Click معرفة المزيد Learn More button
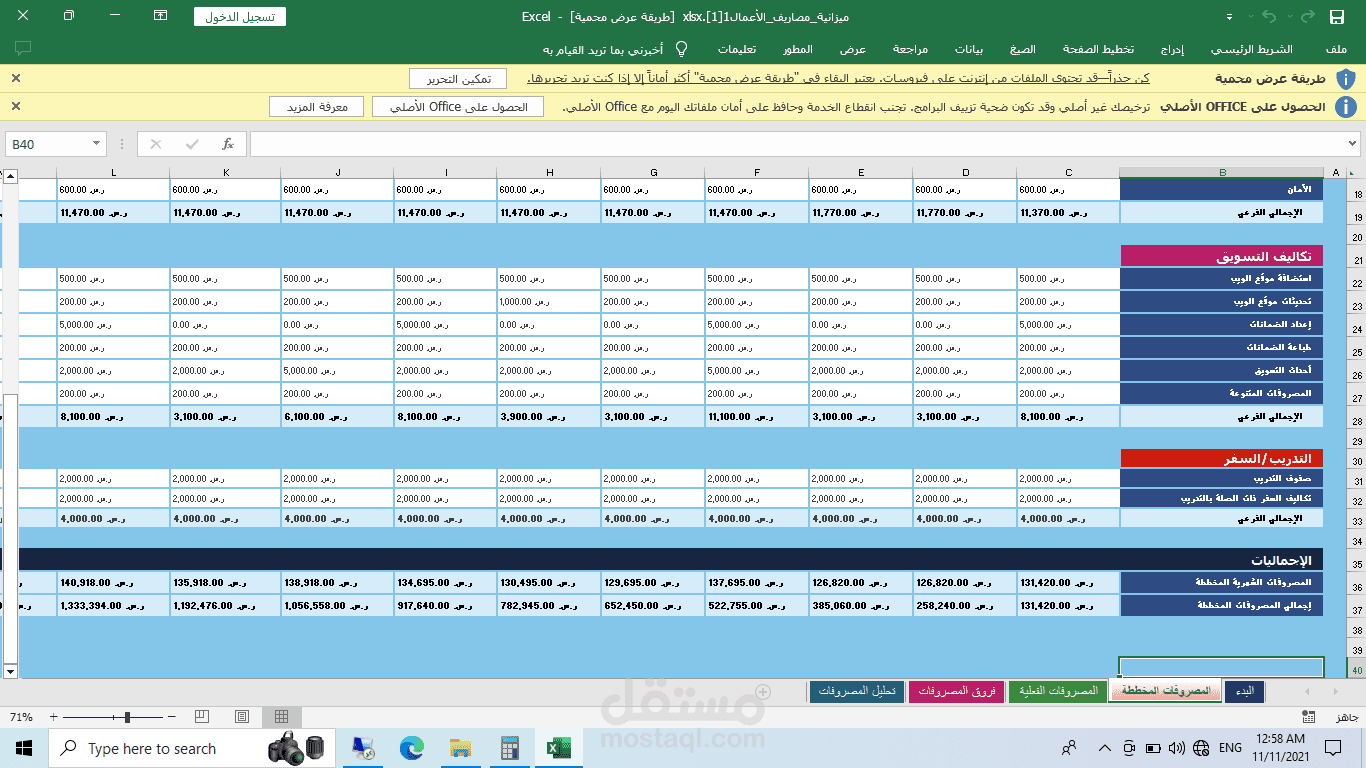This screenshot has width=1366, height=768. (x=317, y=107)
